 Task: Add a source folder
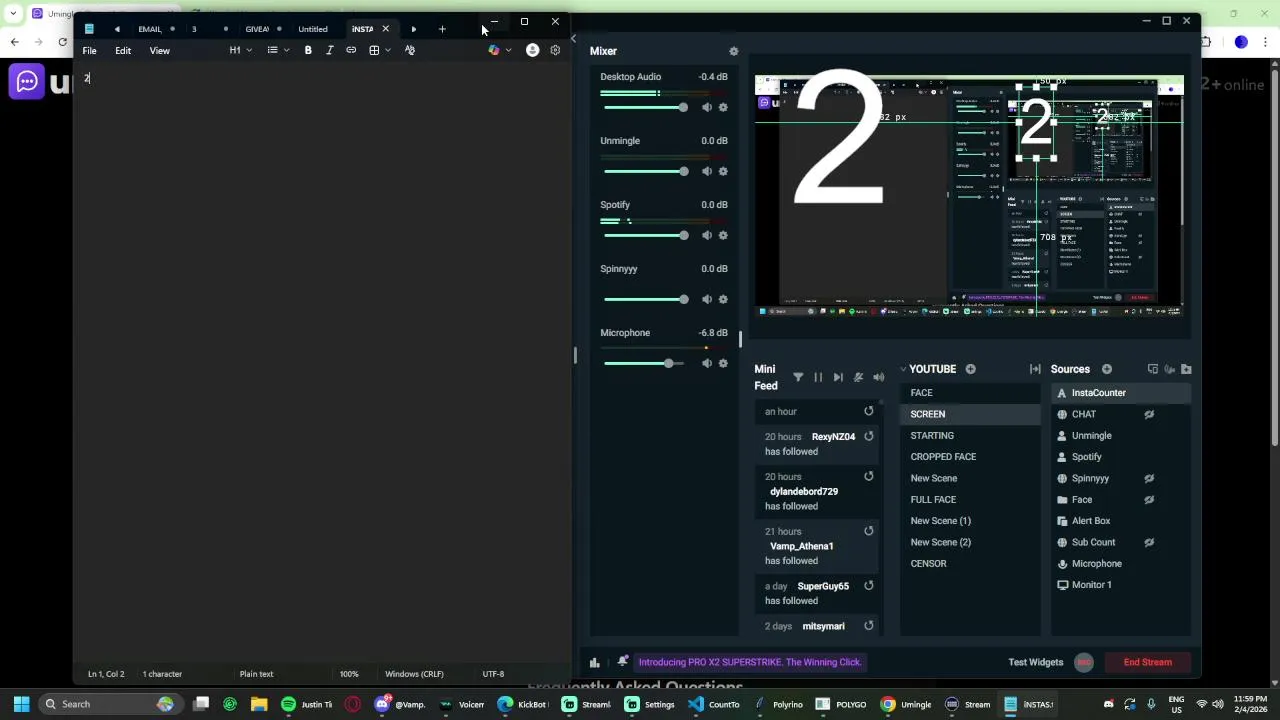point(1187,369)
